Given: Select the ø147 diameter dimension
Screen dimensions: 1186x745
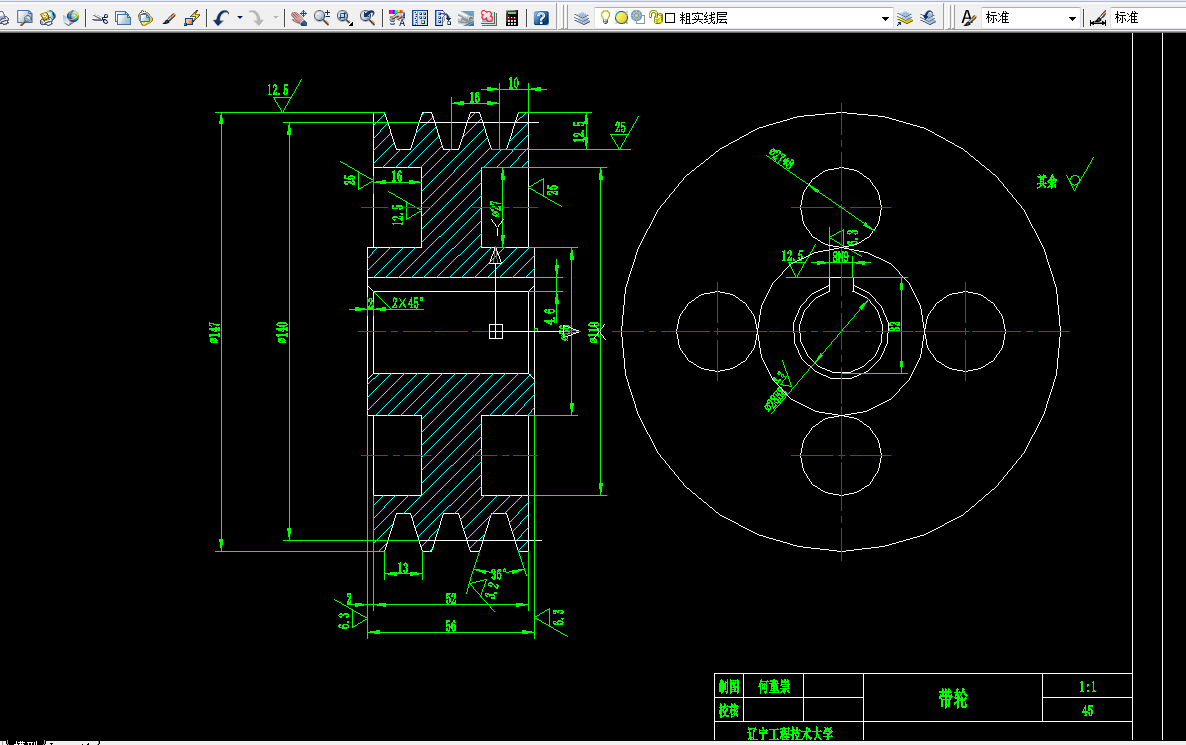Looking at the screenshot, I should pyautogui.click(x=215, y=332).
